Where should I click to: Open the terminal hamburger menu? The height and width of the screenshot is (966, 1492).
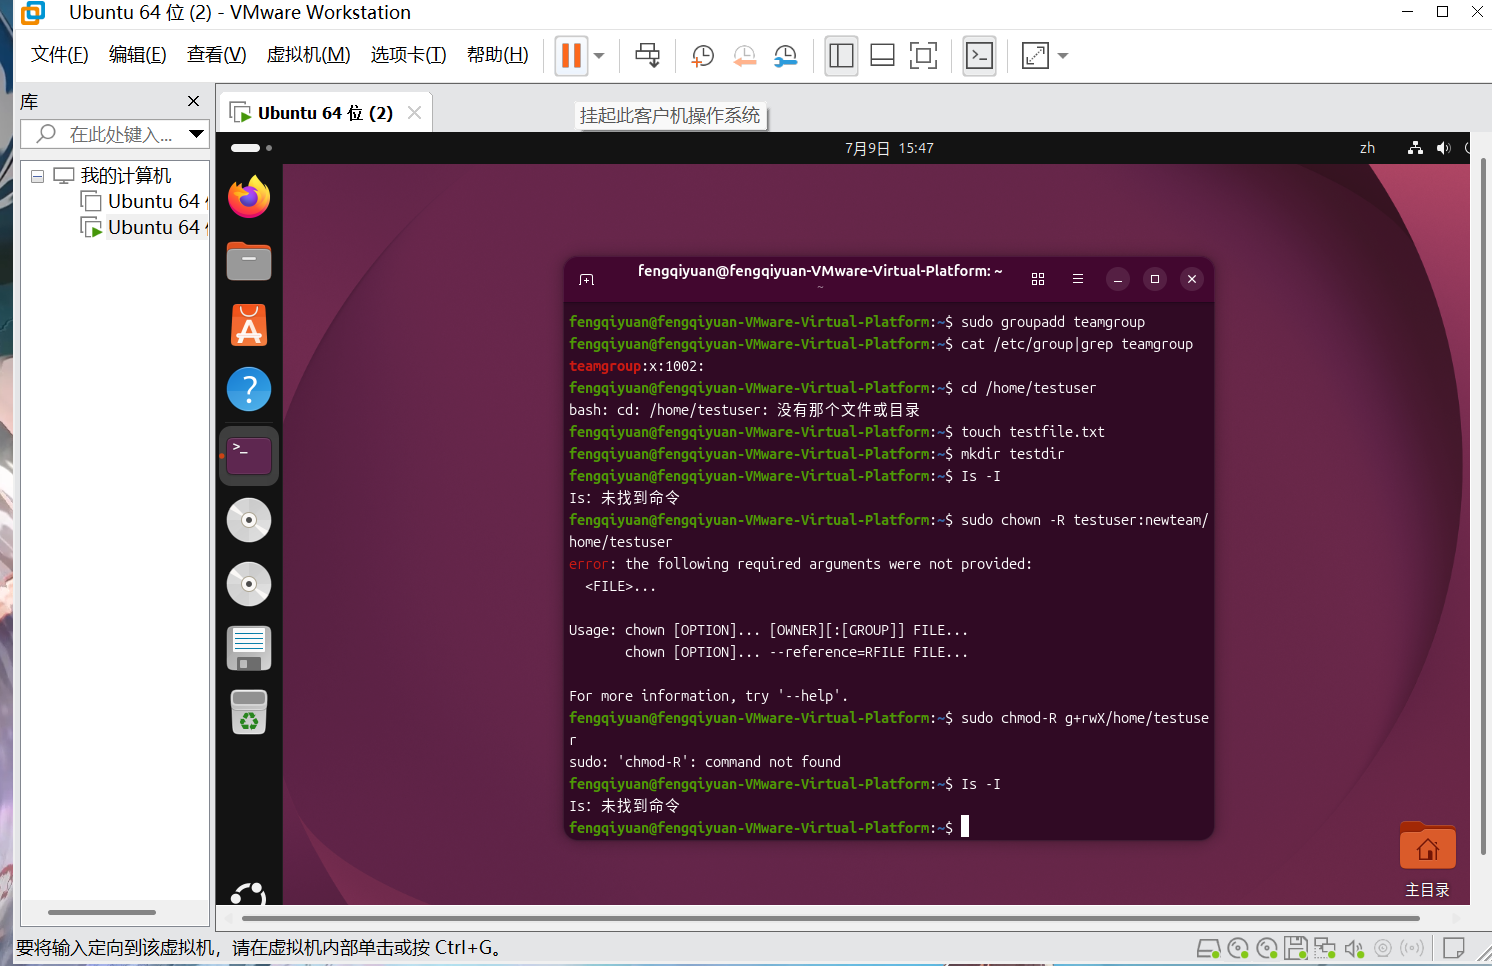(x=1078, y=279)
